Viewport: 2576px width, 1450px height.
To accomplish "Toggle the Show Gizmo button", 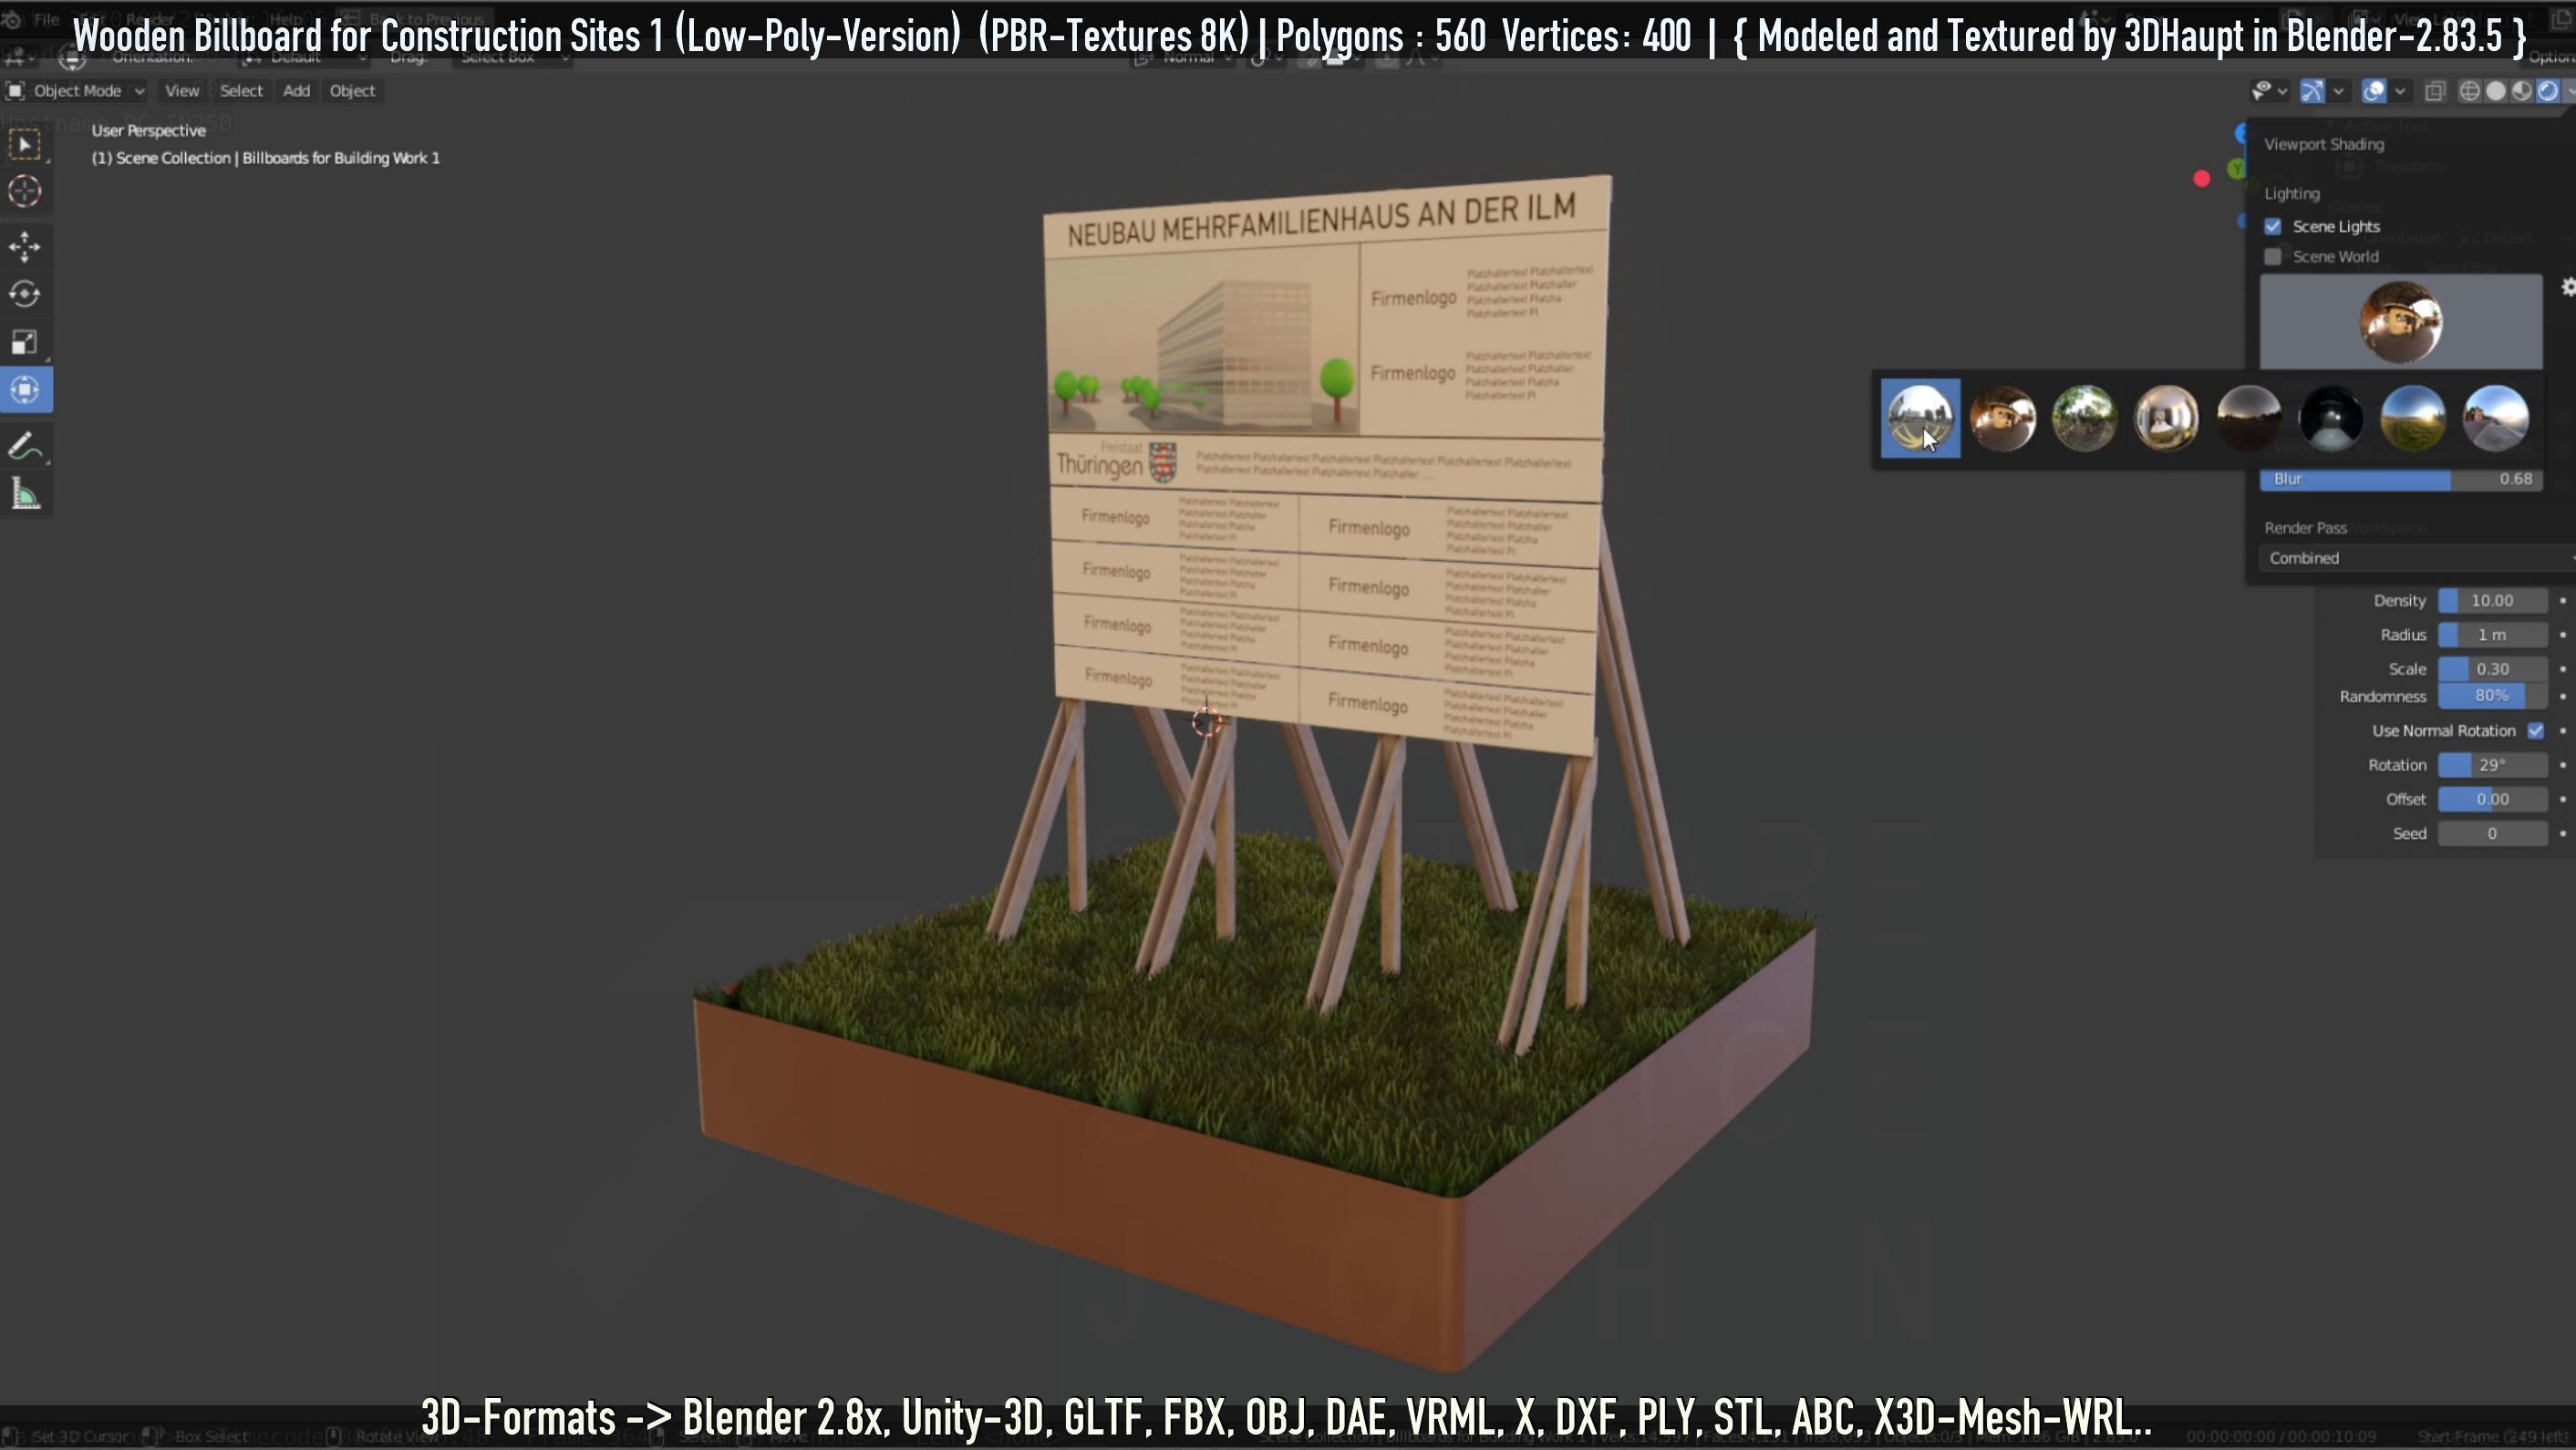I will pyautogui.click(x=2312, y=91).
